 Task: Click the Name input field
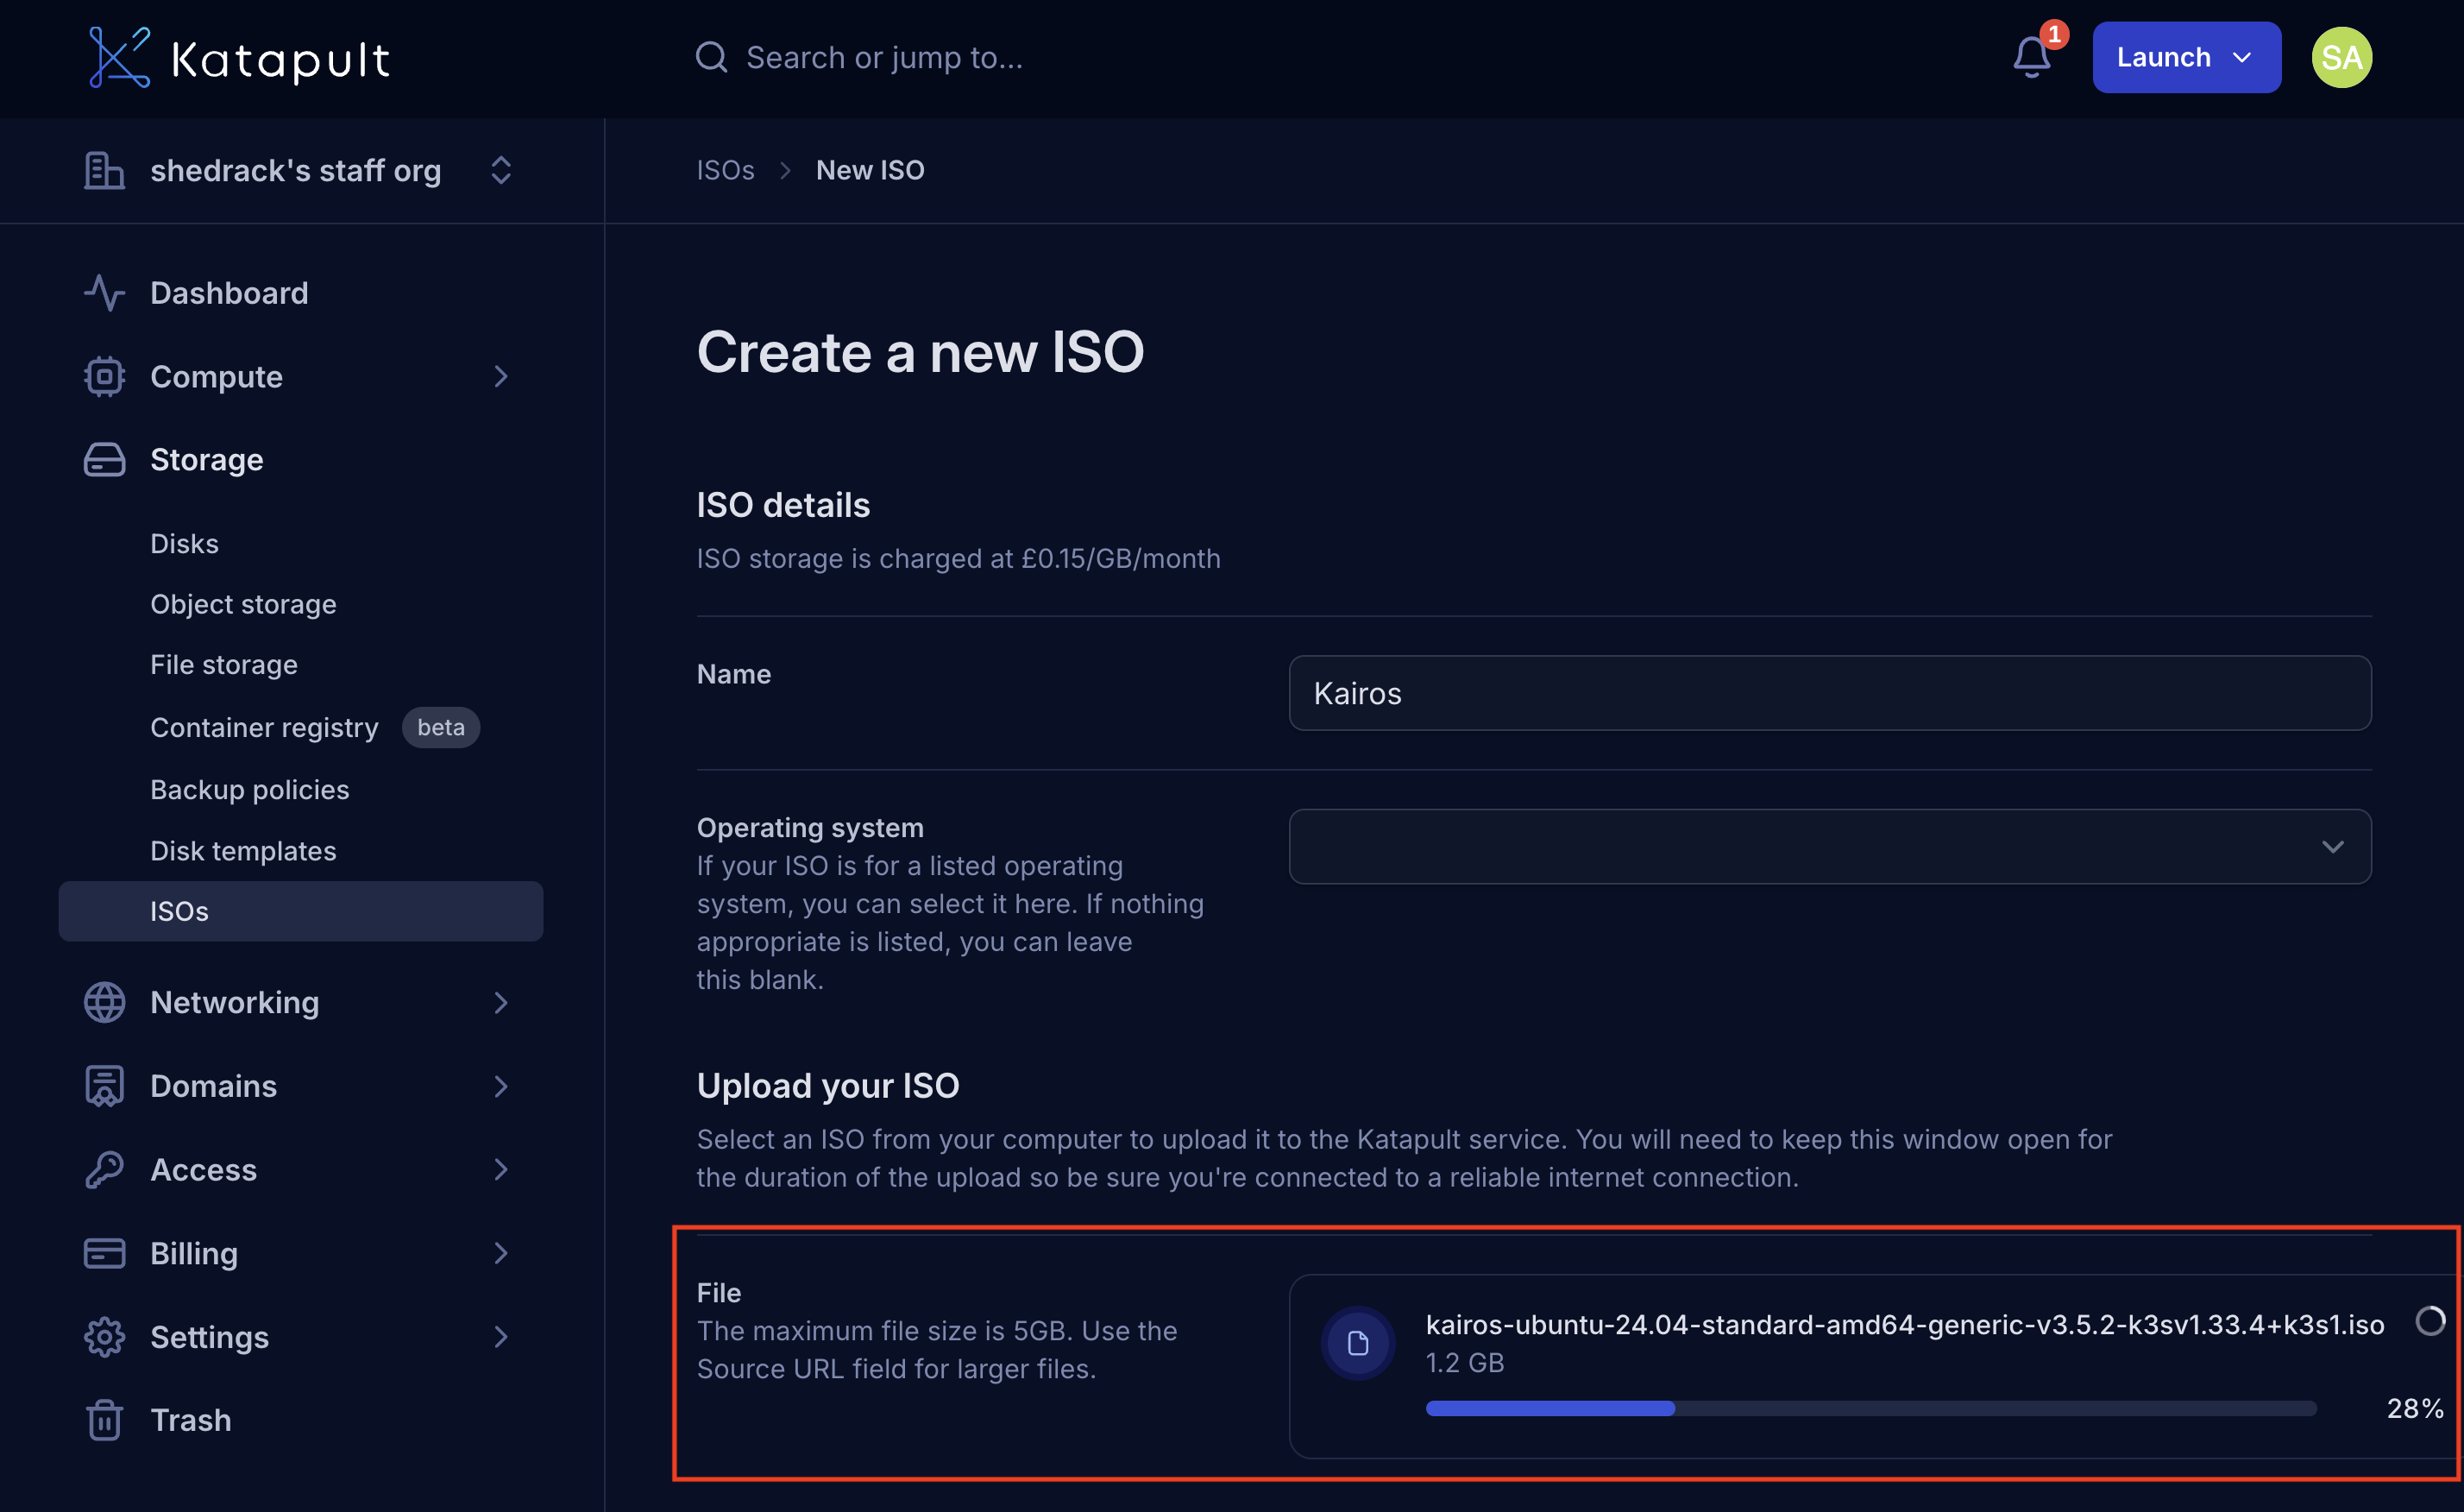click(1829, 693)
